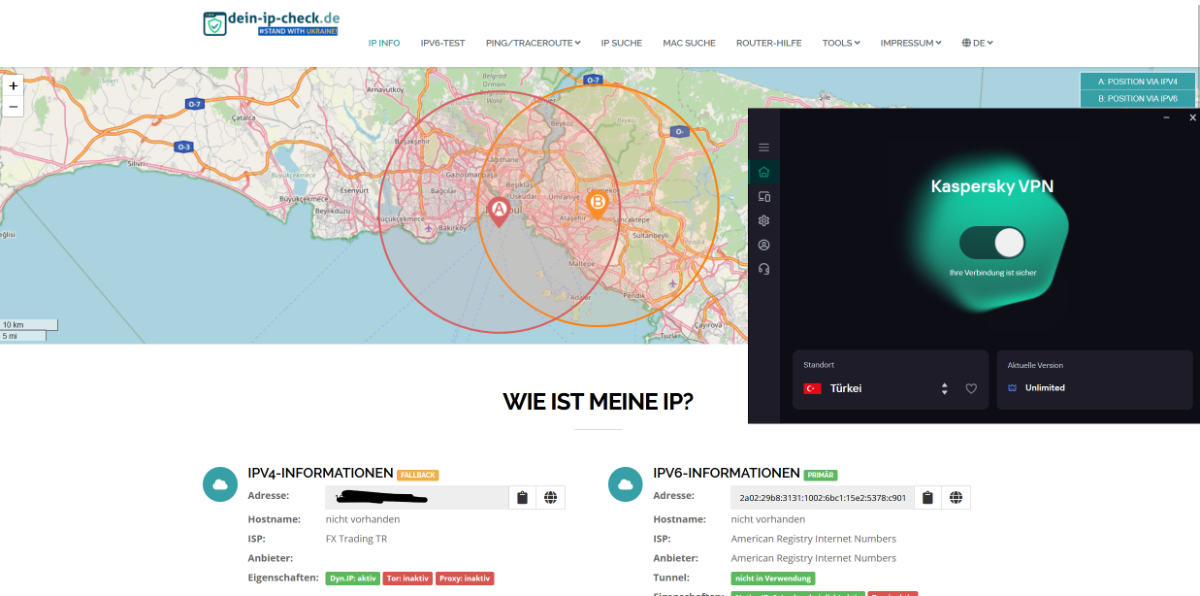Click the IPv6 cloud icon
Image resolution: width=1200 pixels, height=596 pixels.
point(626,484)
